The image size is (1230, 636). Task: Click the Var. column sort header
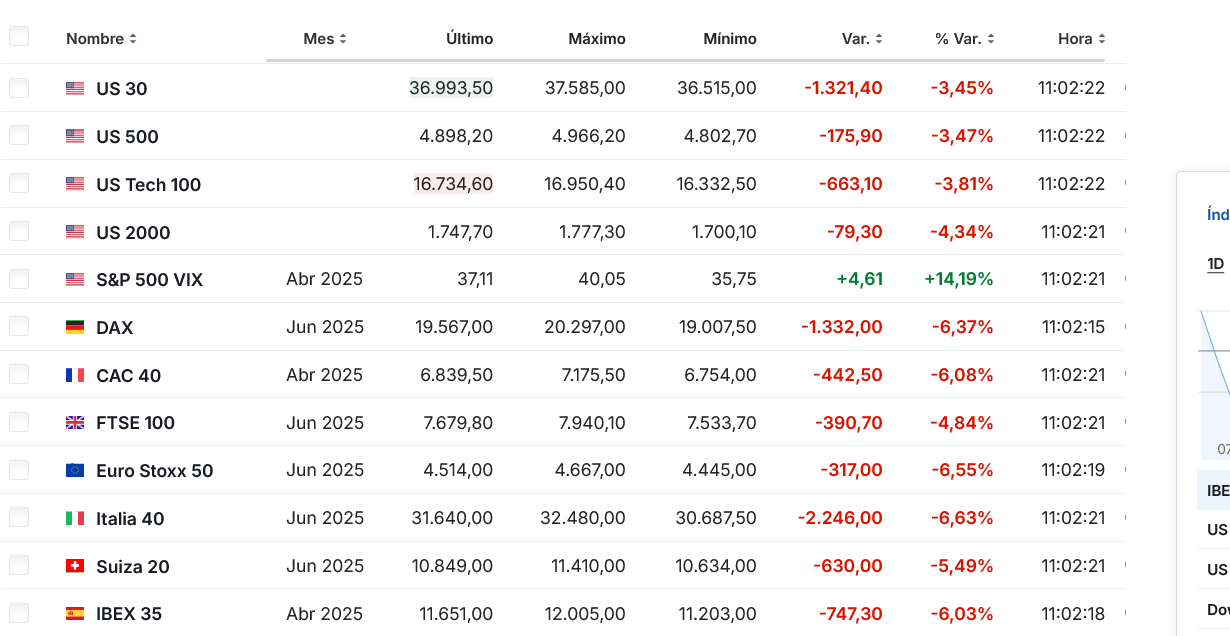coord(862,39)
